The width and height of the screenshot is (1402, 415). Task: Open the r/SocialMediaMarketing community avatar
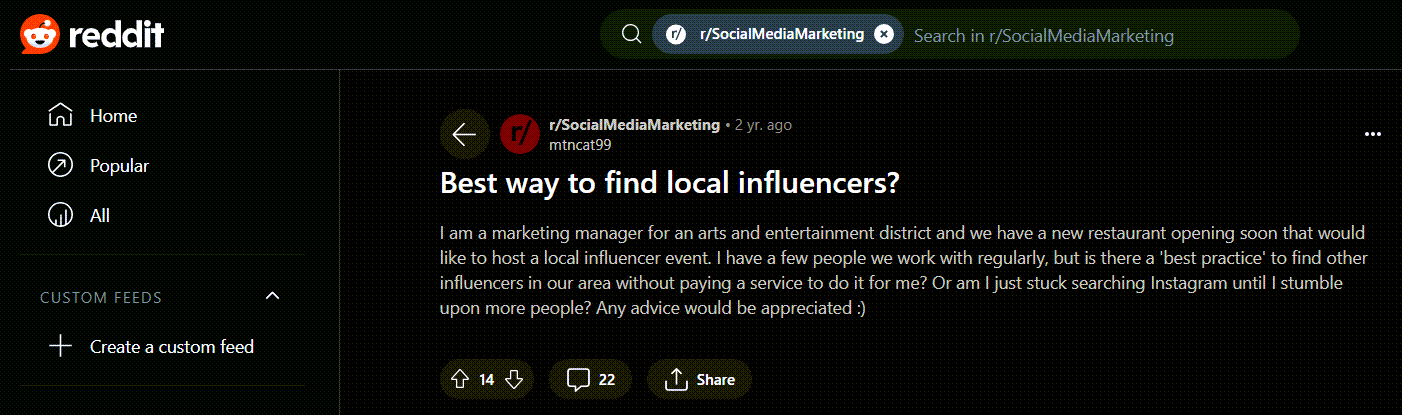coord(520,134)
